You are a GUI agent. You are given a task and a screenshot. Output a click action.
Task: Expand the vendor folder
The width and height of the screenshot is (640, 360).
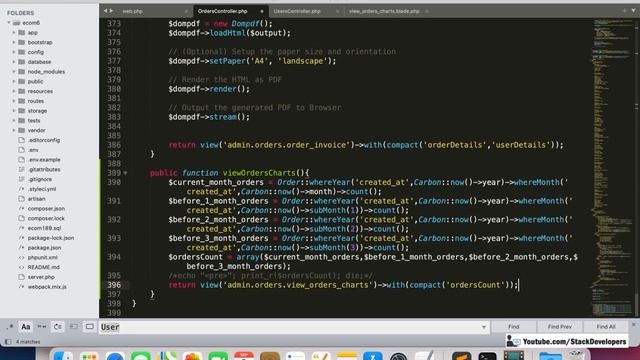pos(14,130)
